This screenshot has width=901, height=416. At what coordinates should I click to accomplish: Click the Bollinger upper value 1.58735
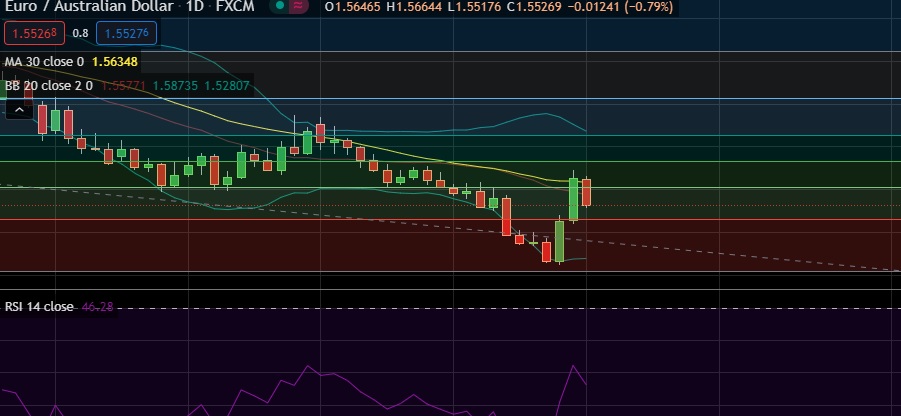pyautogui.click(x=175, y=86)
